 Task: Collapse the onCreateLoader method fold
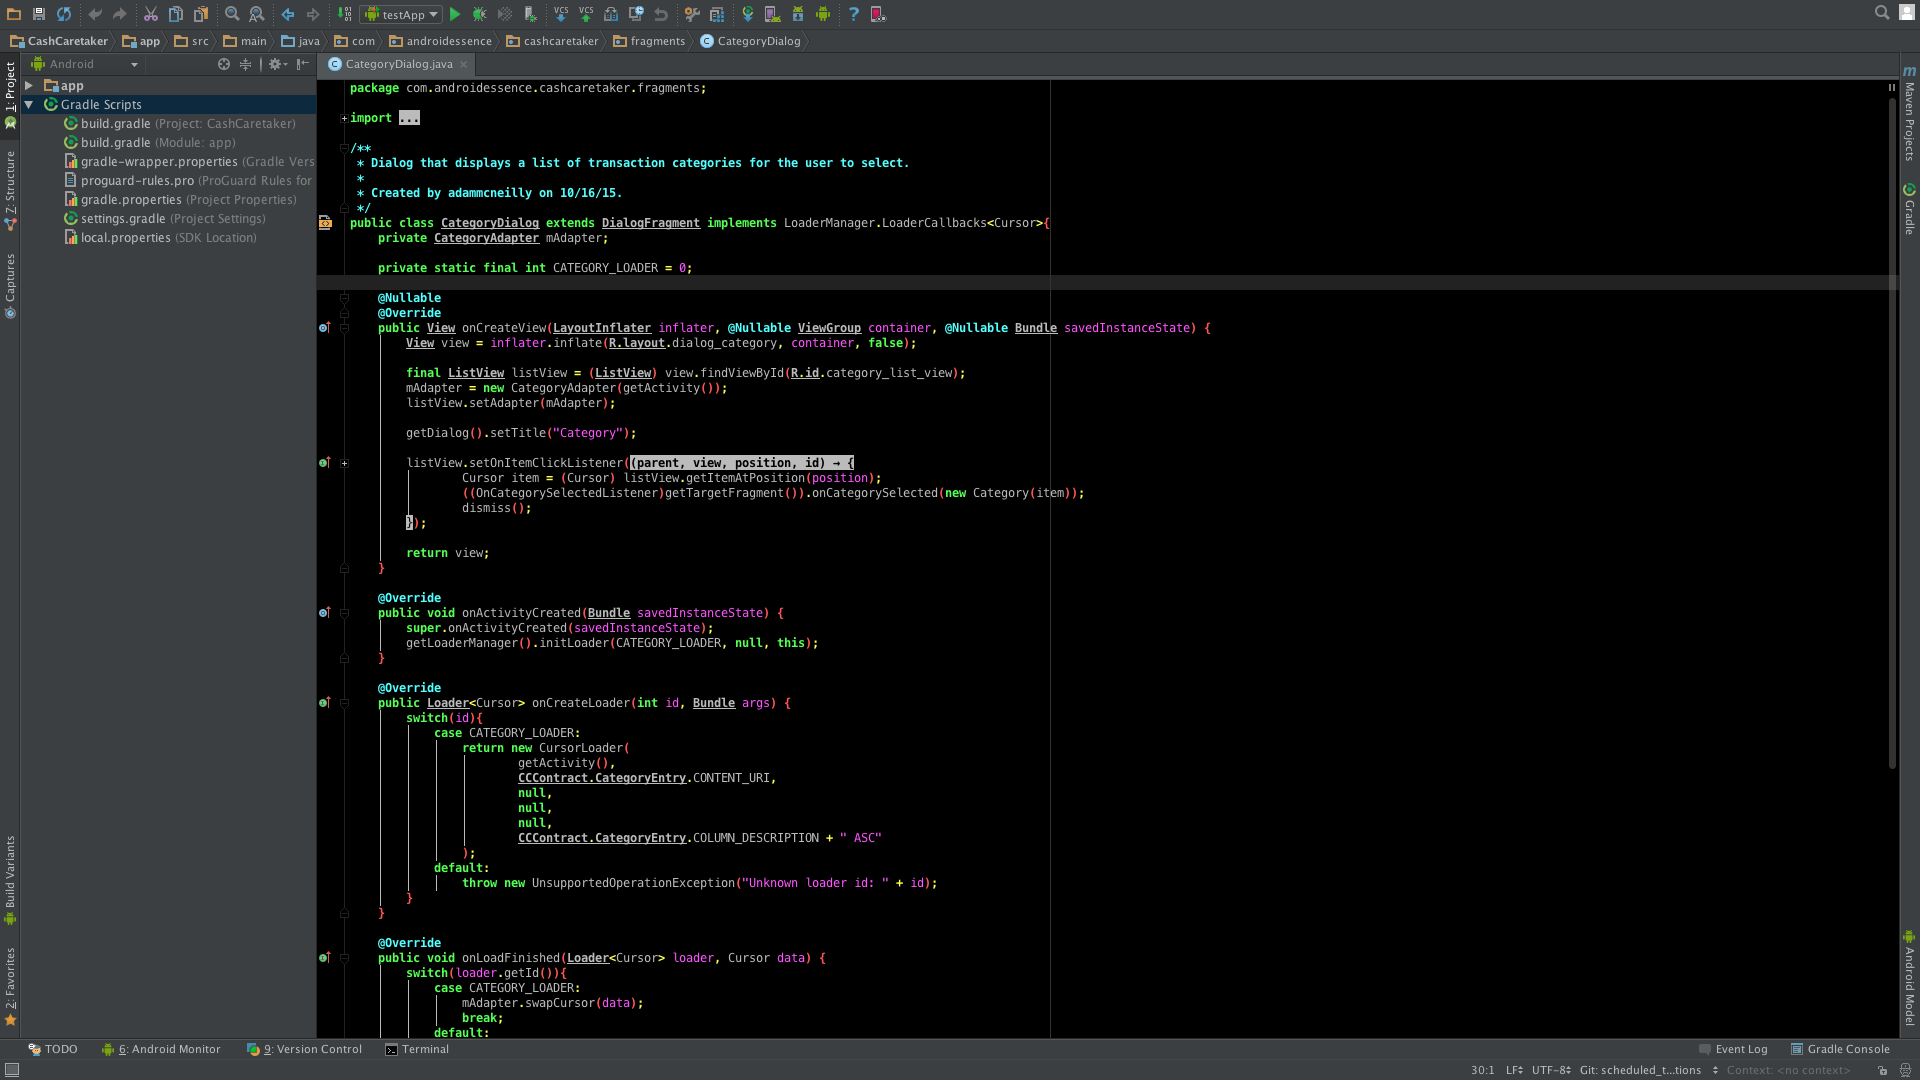coord(344,703)
